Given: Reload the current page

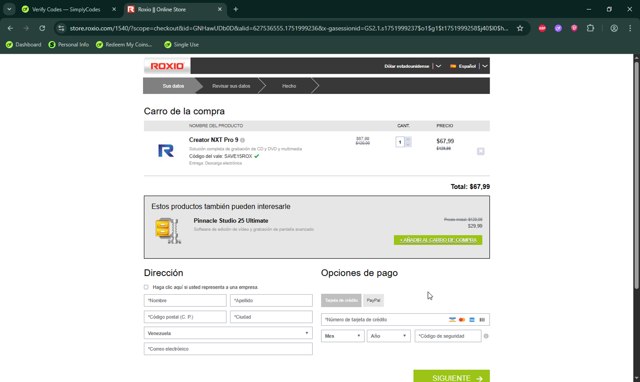Looking at the screenshot, I should pyautogui.click(x=42, y=28).
